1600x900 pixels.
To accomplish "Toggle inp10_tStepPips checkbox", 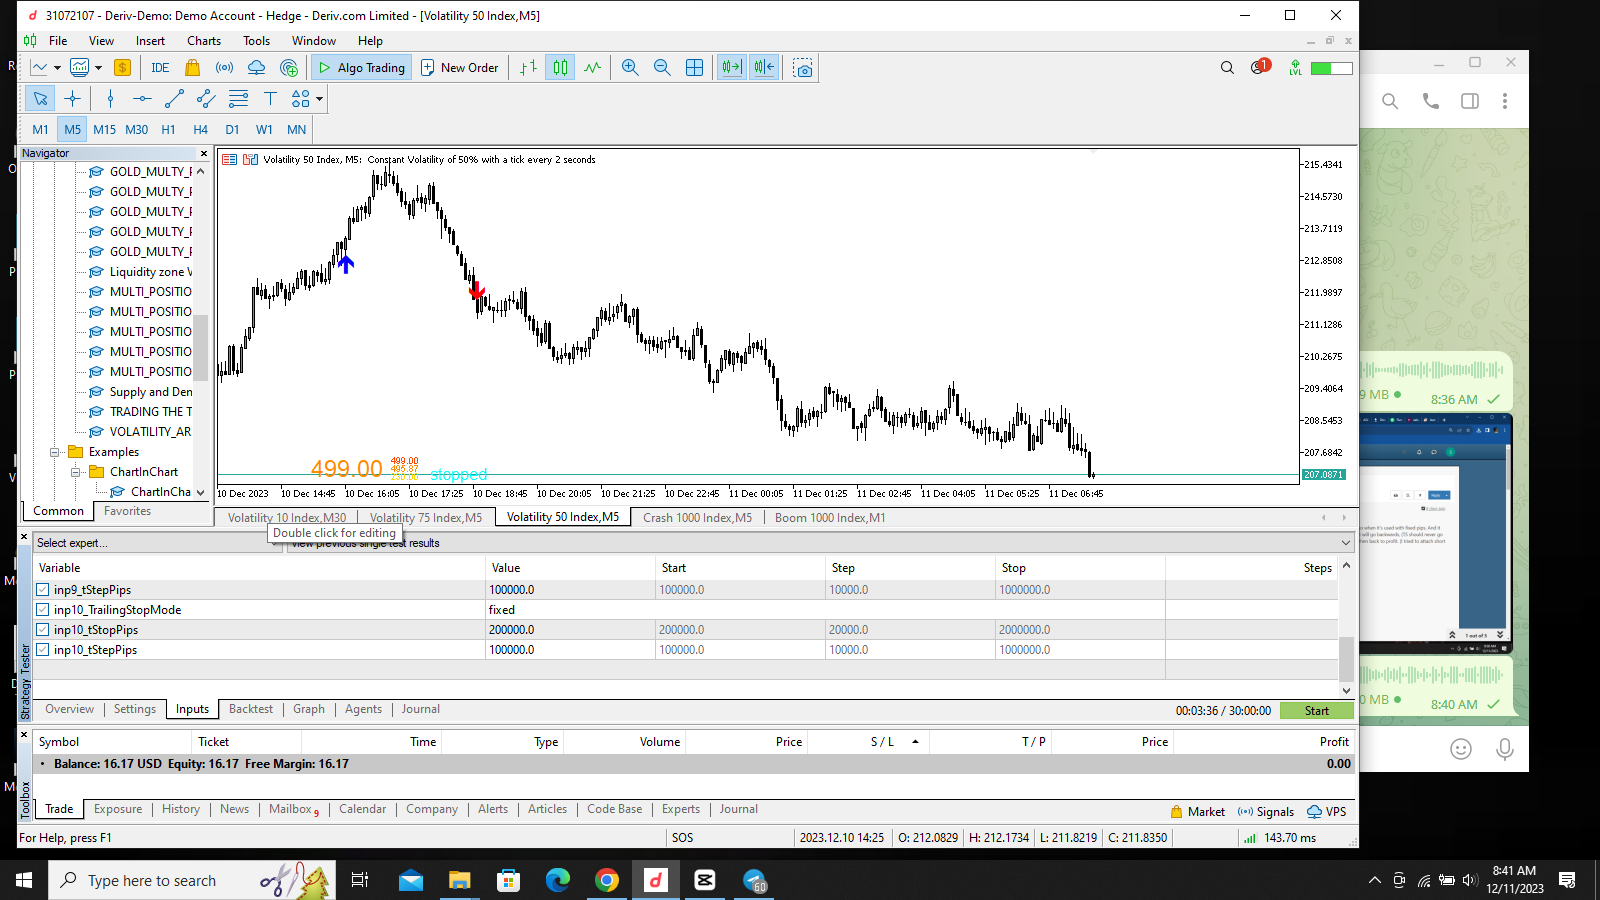I will [x=43, y=650].
